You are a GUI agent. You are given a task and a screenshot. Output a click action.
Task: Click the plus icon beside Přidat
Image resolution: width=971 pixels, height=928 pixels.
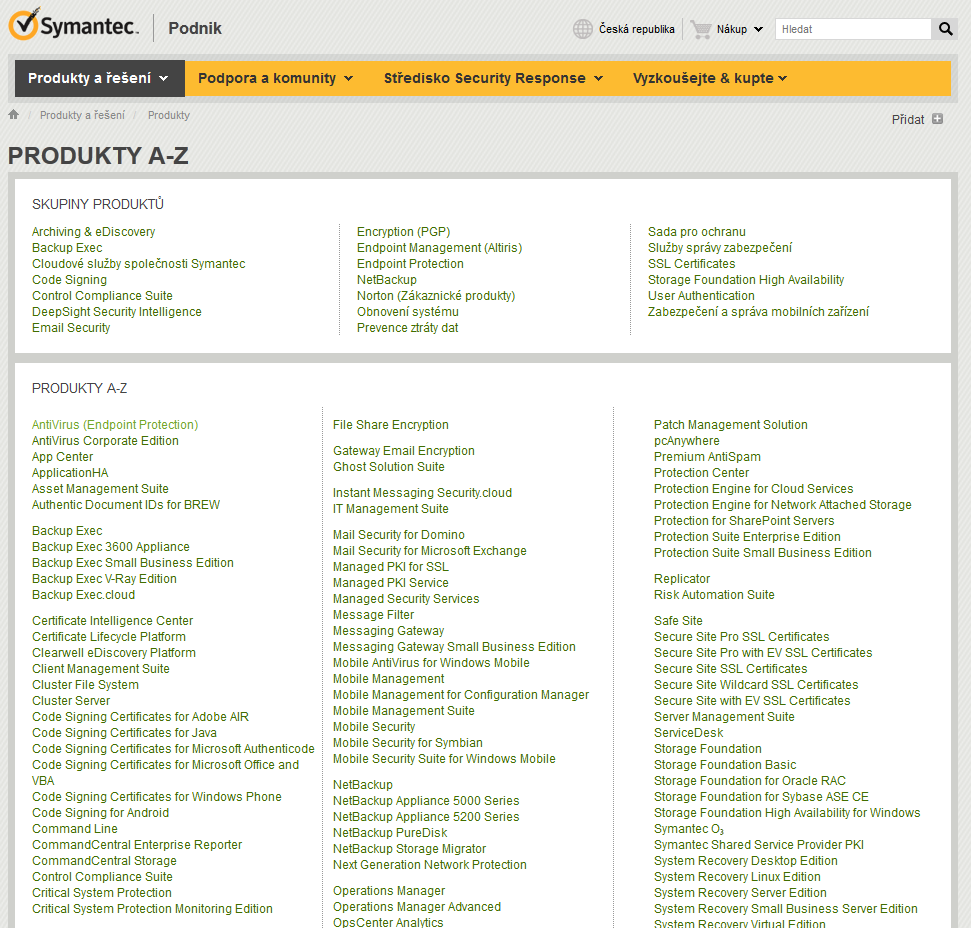(938, 119)
